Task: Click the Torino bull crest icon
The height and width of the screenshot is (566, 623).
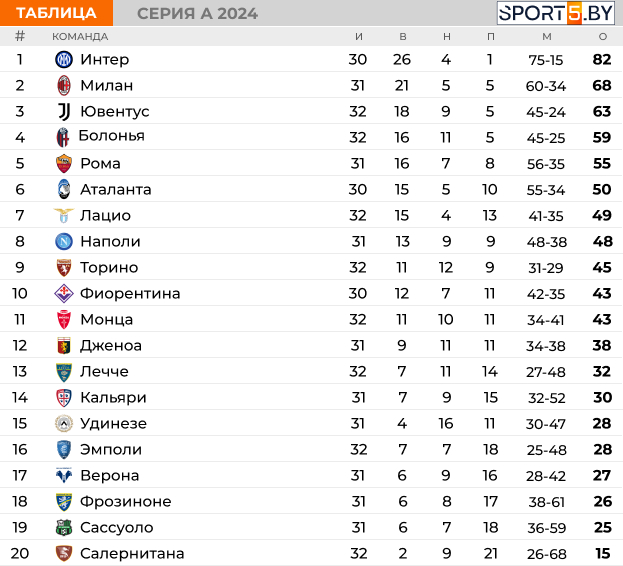Action: point(64,268)
